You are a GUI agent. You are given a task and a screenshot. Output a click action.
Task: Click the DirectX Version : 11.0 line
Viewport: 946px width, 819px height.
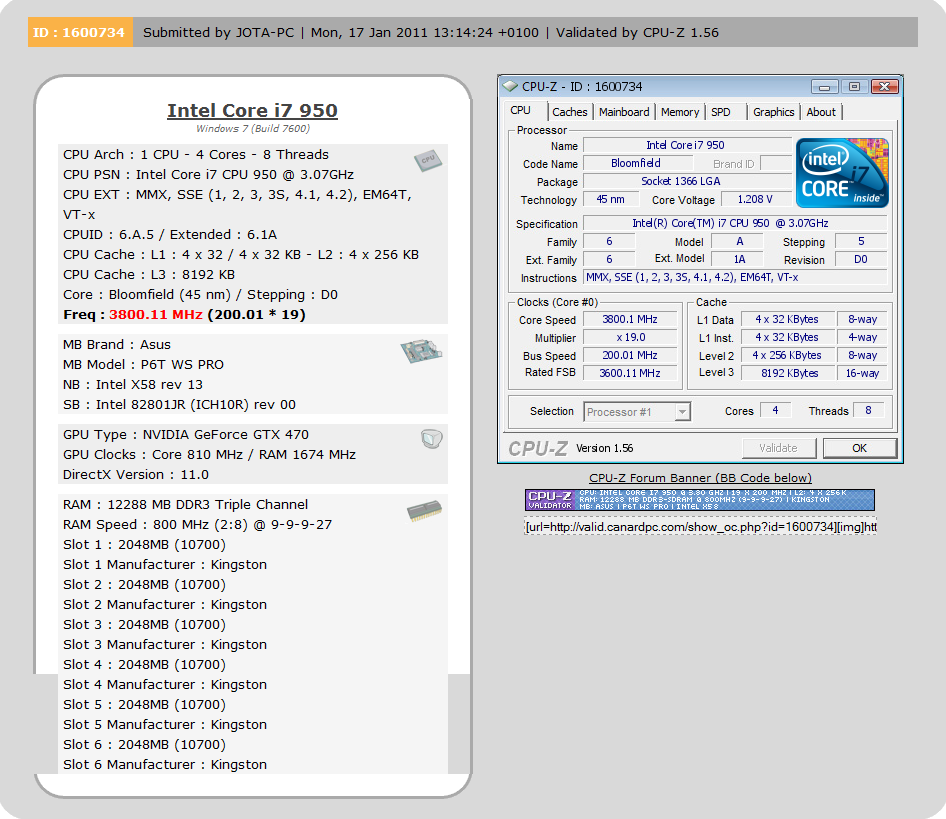click(136, 474)
